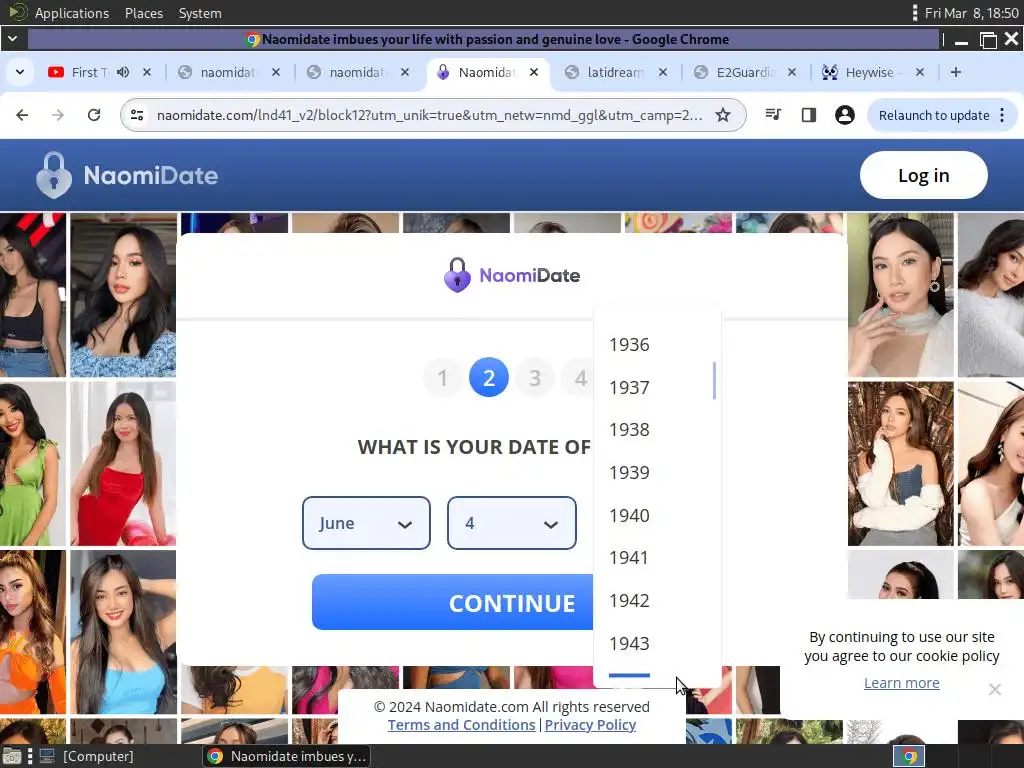Close the First T YouTube tab

pos(147,72)
